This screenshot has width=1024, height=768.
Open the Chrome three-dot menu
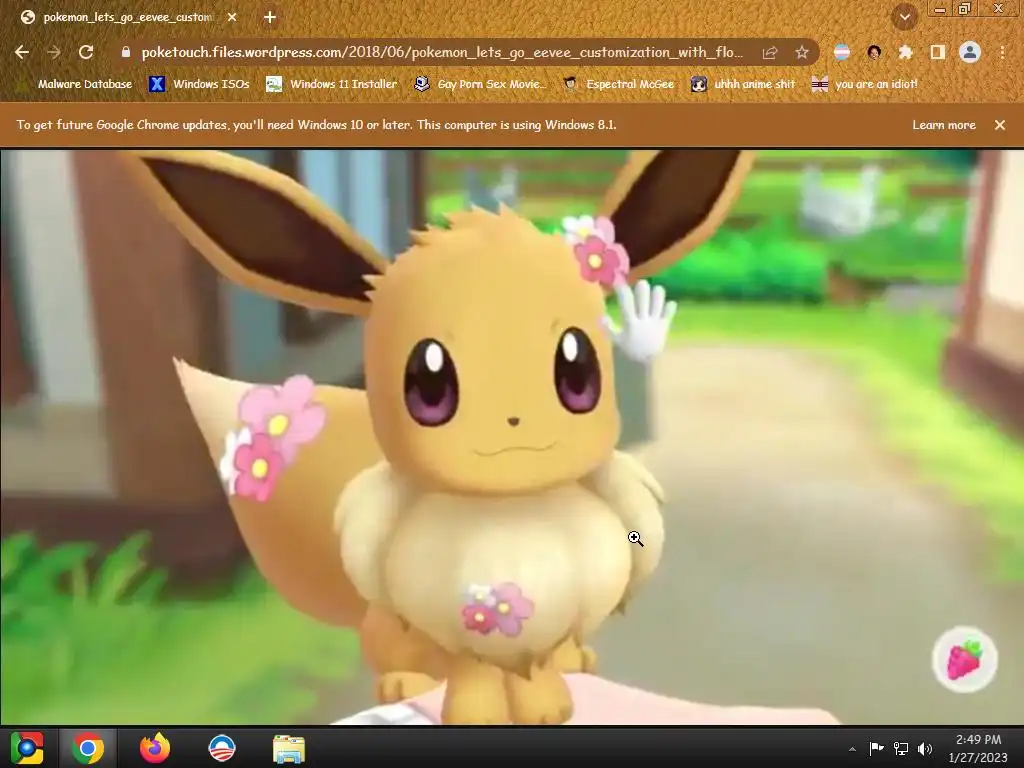click(x=1002, y=52)
